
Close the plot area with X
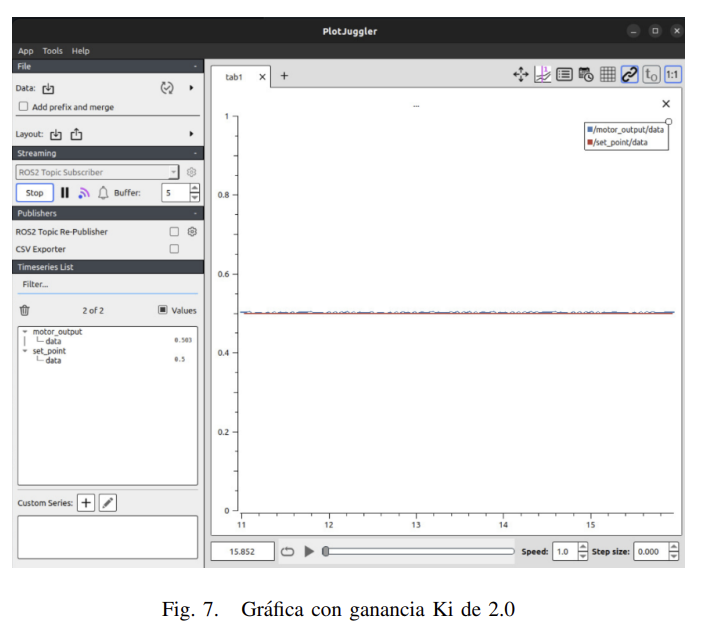point(666,104)
